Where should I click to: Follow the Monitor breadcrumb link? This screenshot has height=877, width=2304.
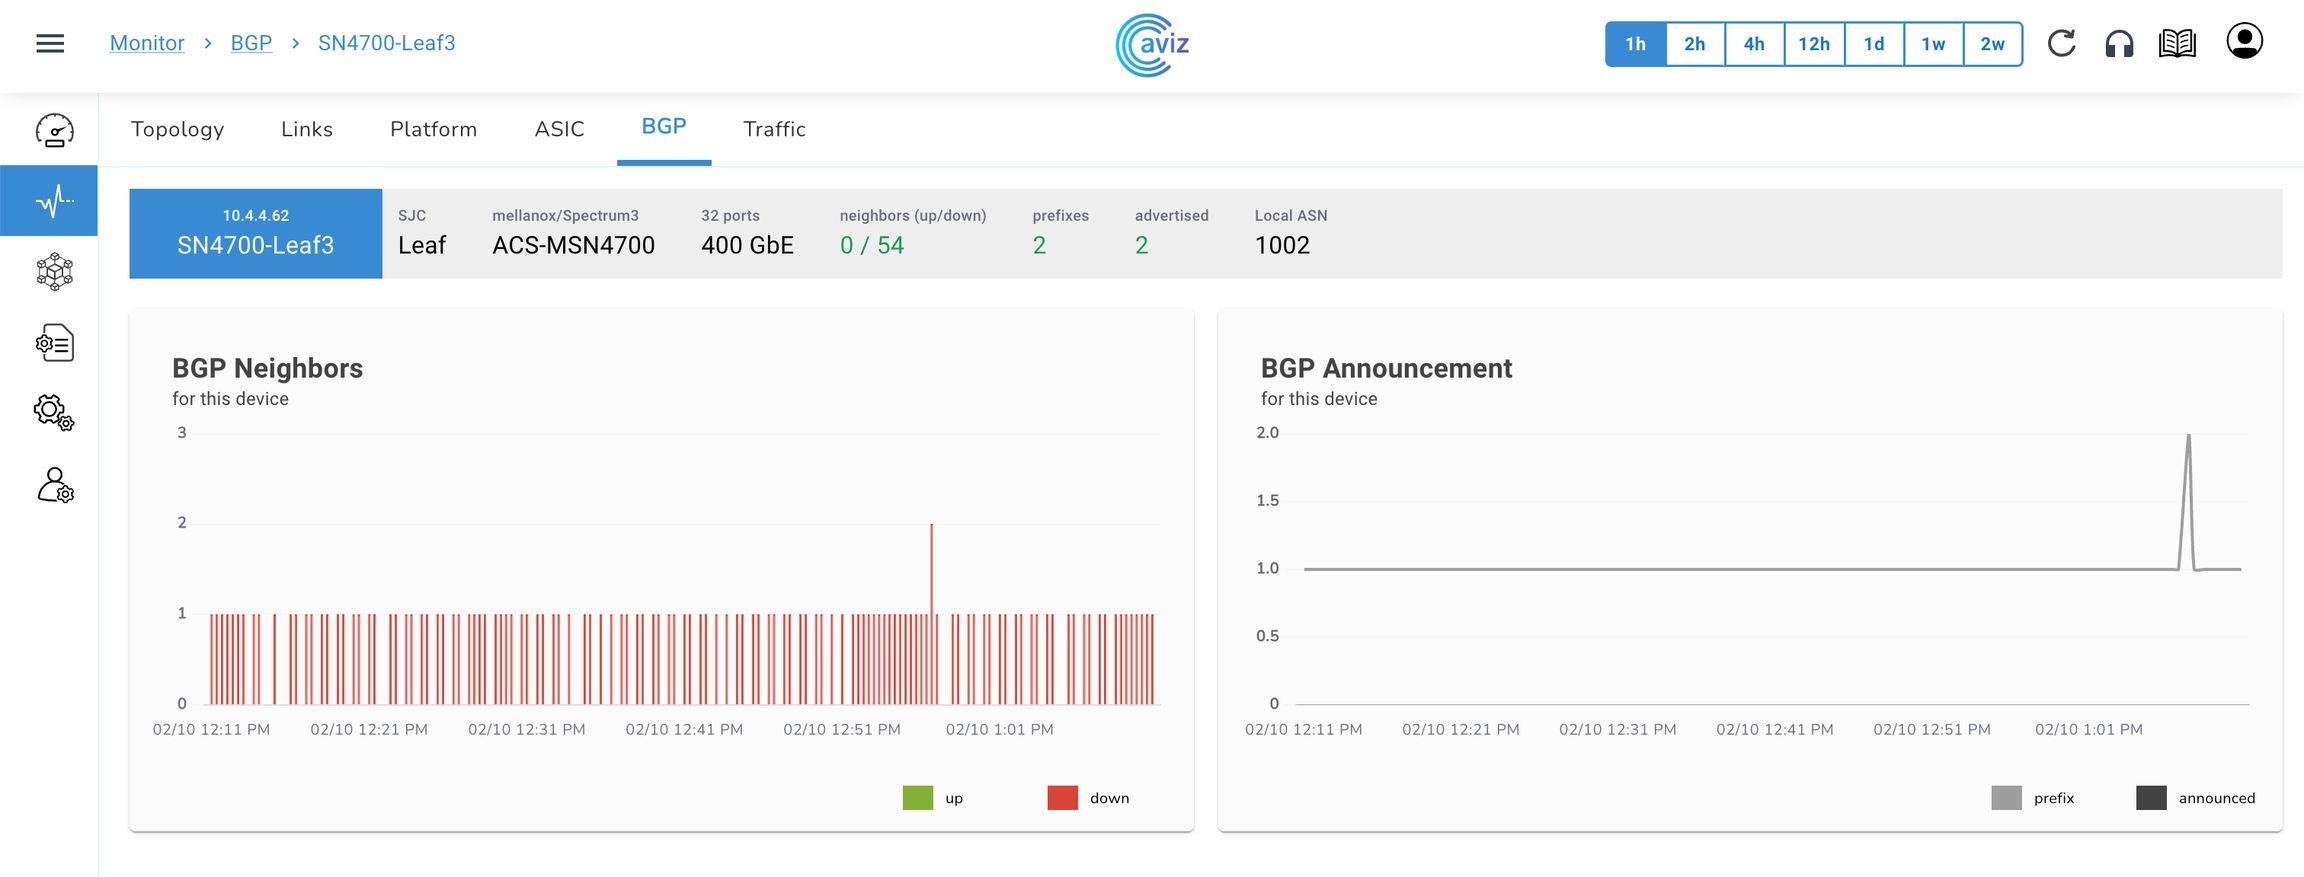147,43
